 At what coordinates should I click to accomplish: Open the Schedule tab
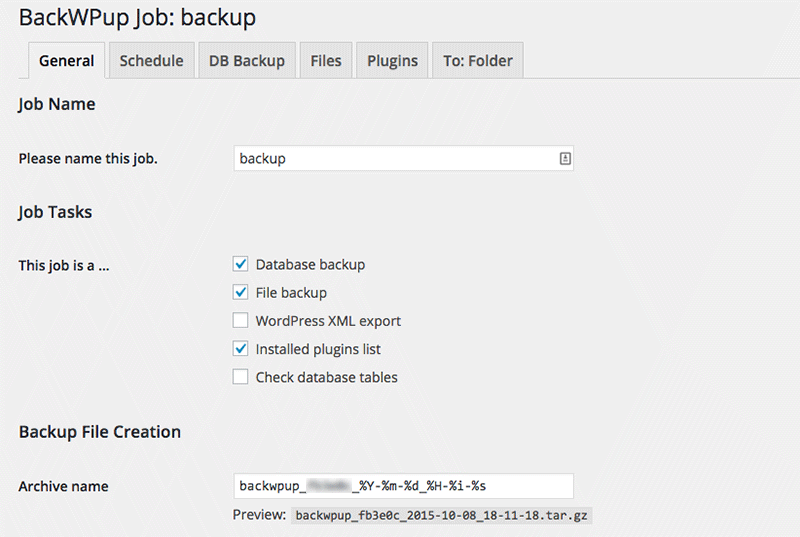[151, 61]
